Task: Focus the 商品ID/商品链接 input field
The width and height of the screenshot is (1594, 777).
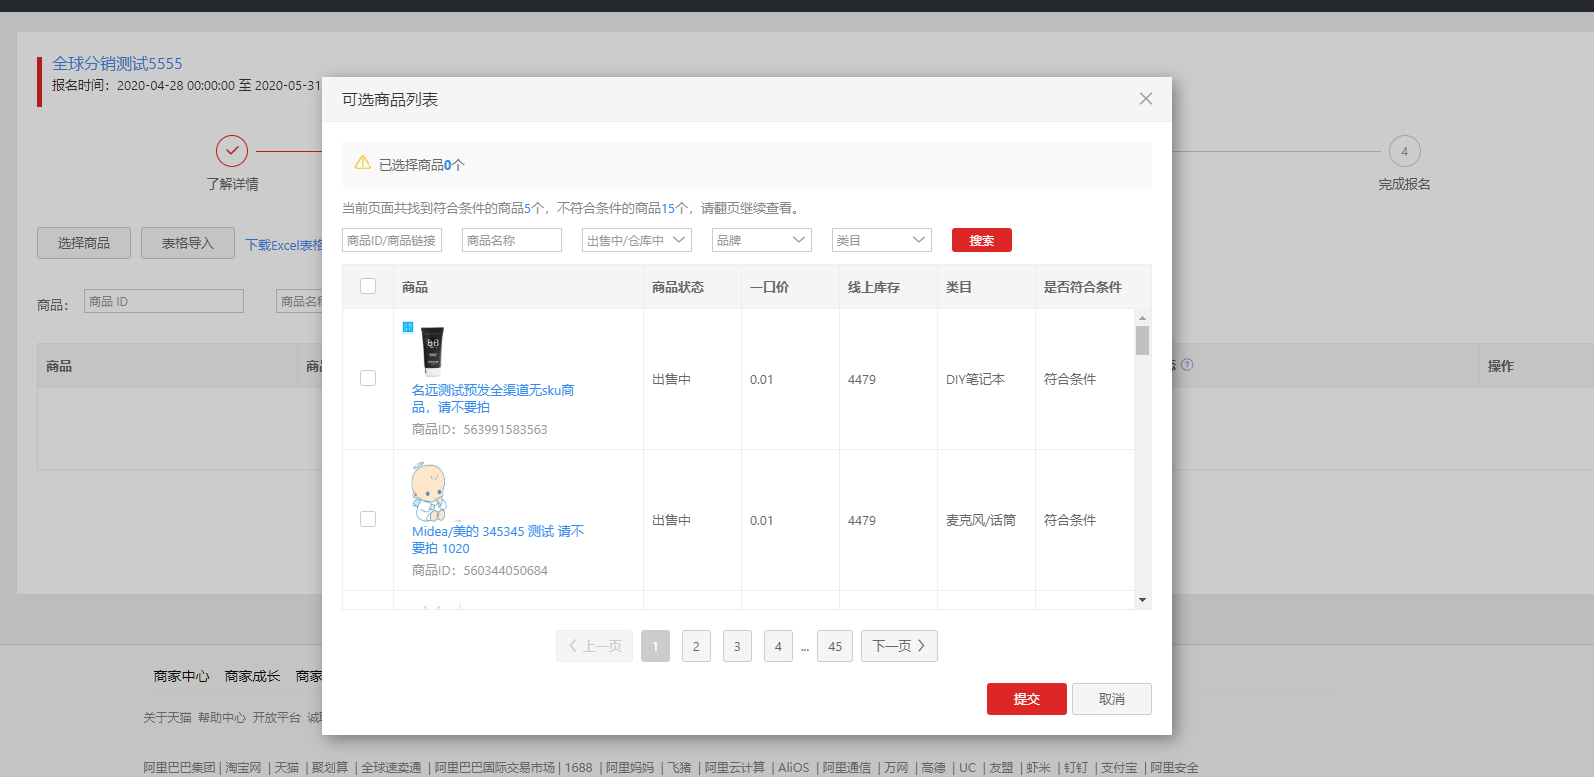Action: pyautogui.click(x=392, y=241)
